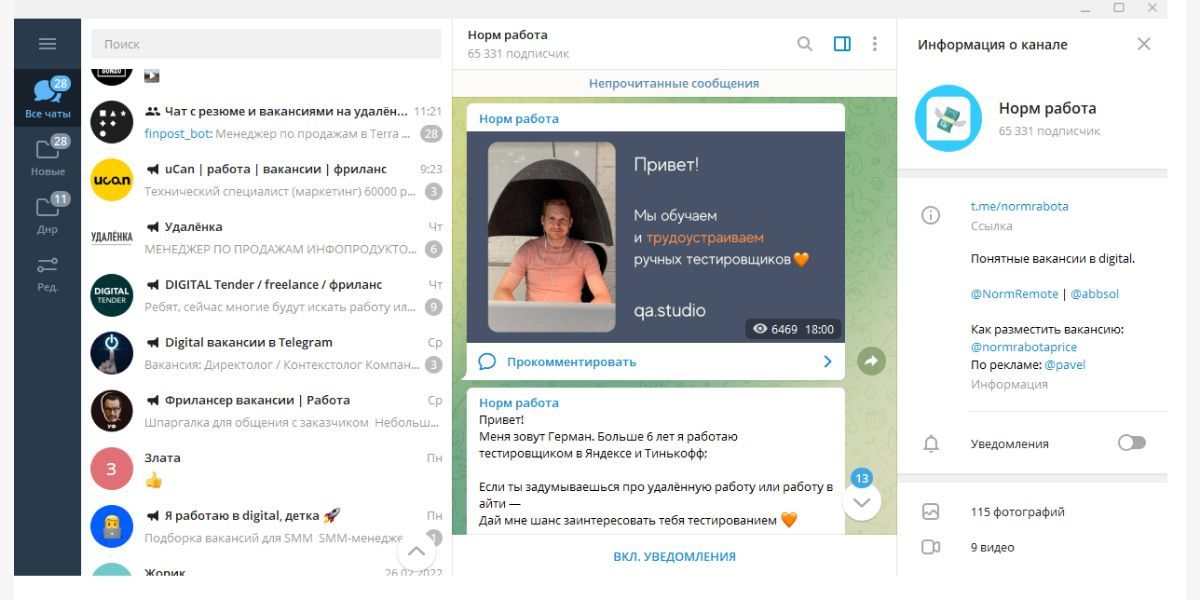Screen dimensions: 1200x600
Task: Open the Удалёнка channel
Action: point(266,238)
